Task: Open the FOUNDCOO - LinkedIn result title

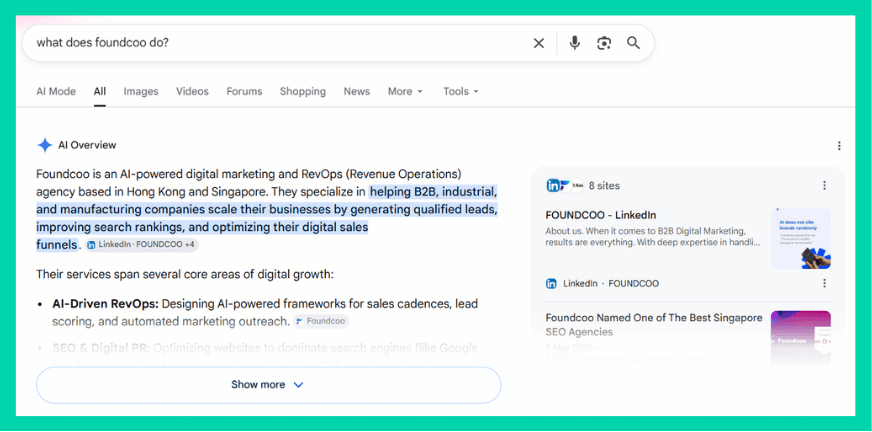Action: point(601,215)
